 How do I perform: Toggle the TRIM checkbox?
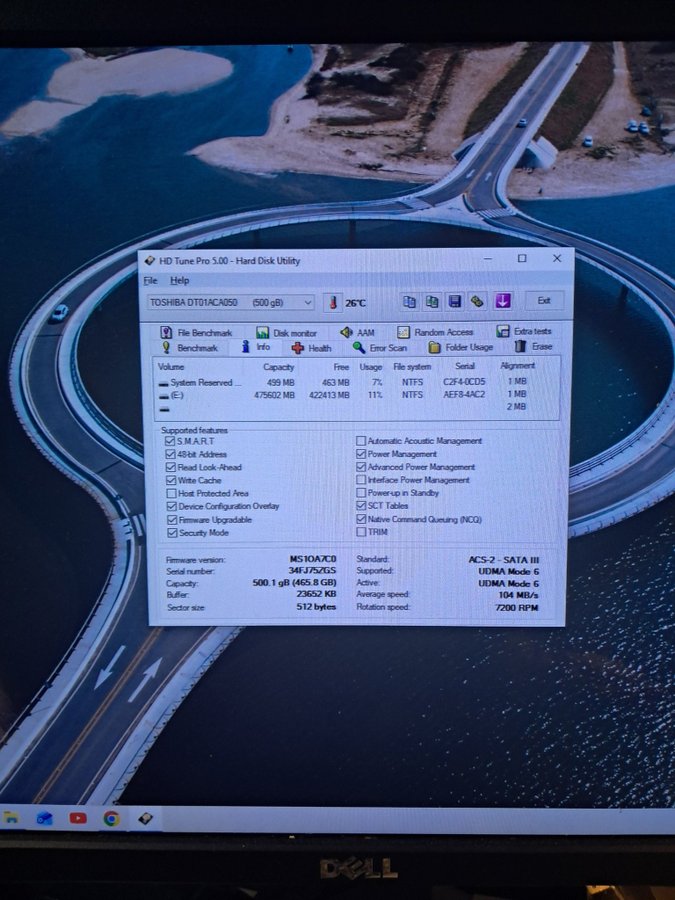tap(361, 532)
